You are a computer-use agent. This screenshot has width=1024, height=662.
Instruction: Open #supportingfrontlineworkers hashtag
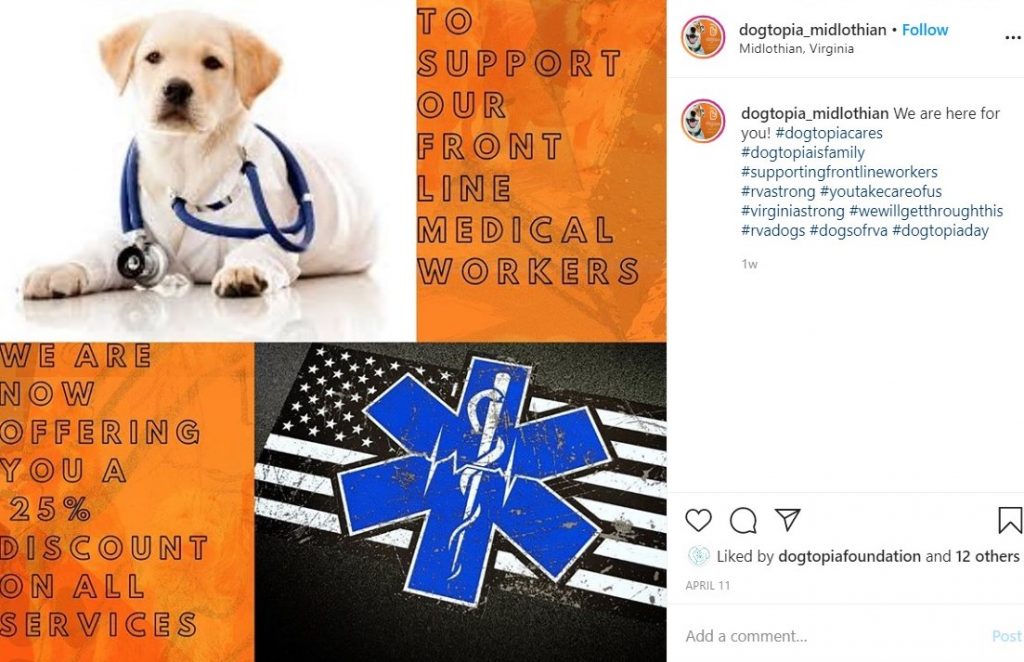[x=839, y=172]
